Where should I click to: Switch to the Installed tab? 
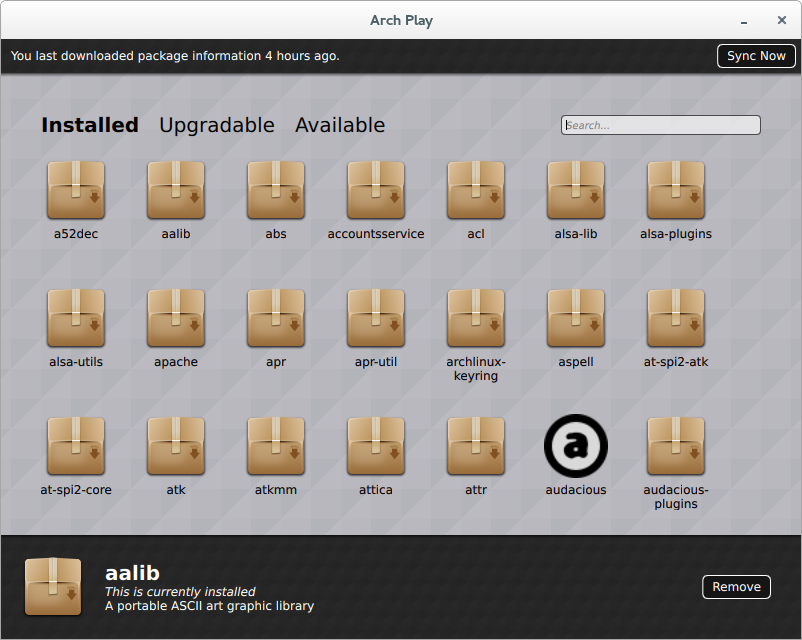(90, 125)
